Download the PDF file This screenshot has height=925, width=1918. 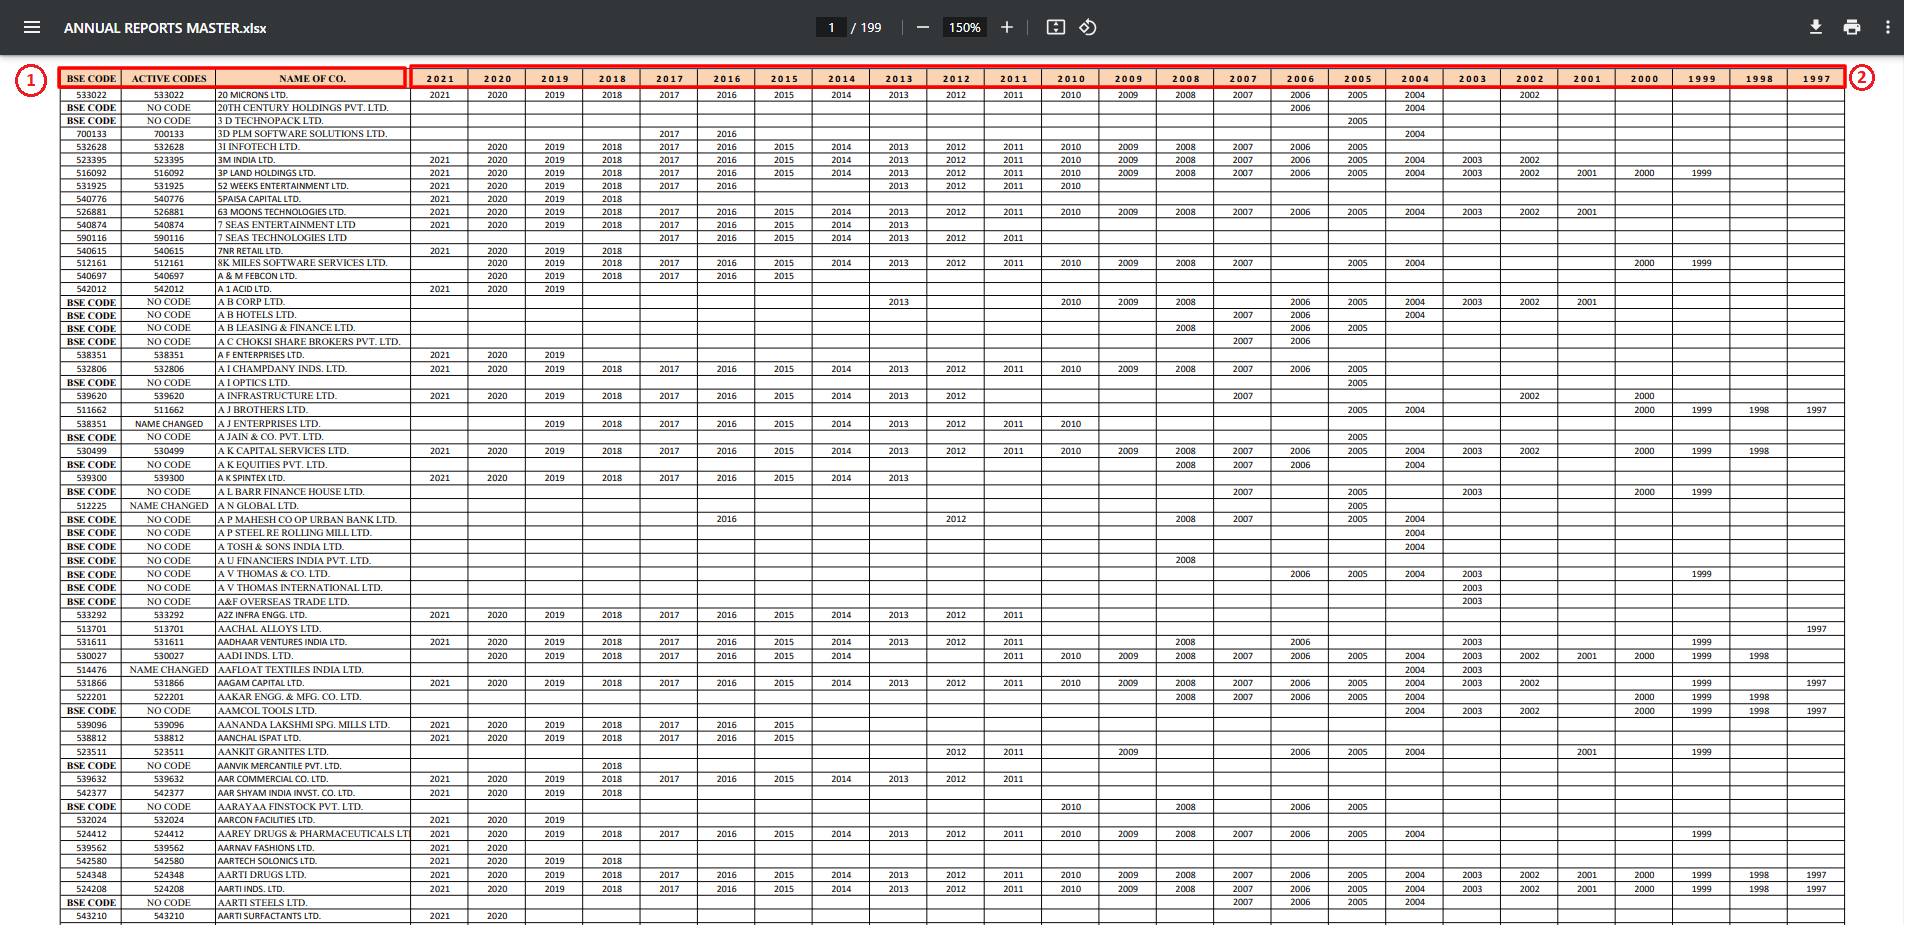tap(1816, 27)
